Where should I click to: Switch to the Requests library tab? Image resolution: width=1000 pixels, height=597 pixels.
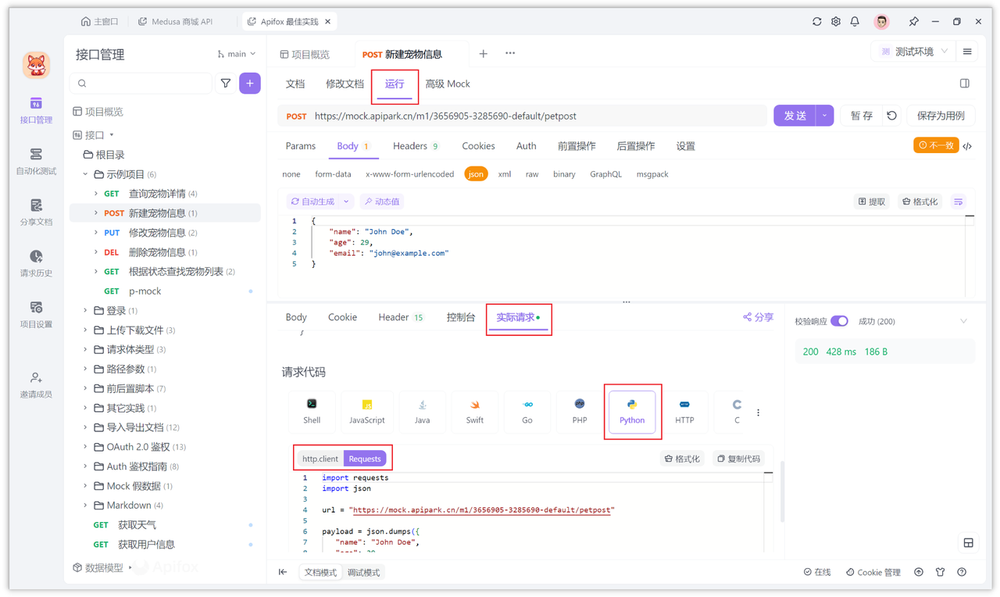(365, 458)
